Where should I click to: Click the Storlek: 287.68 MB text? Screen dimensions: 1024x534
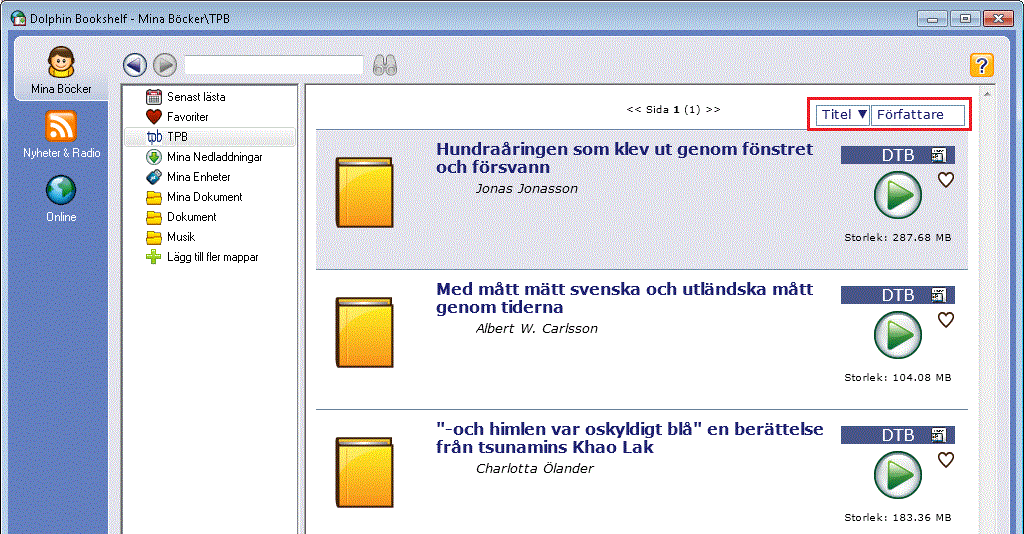tap(897, 238)
